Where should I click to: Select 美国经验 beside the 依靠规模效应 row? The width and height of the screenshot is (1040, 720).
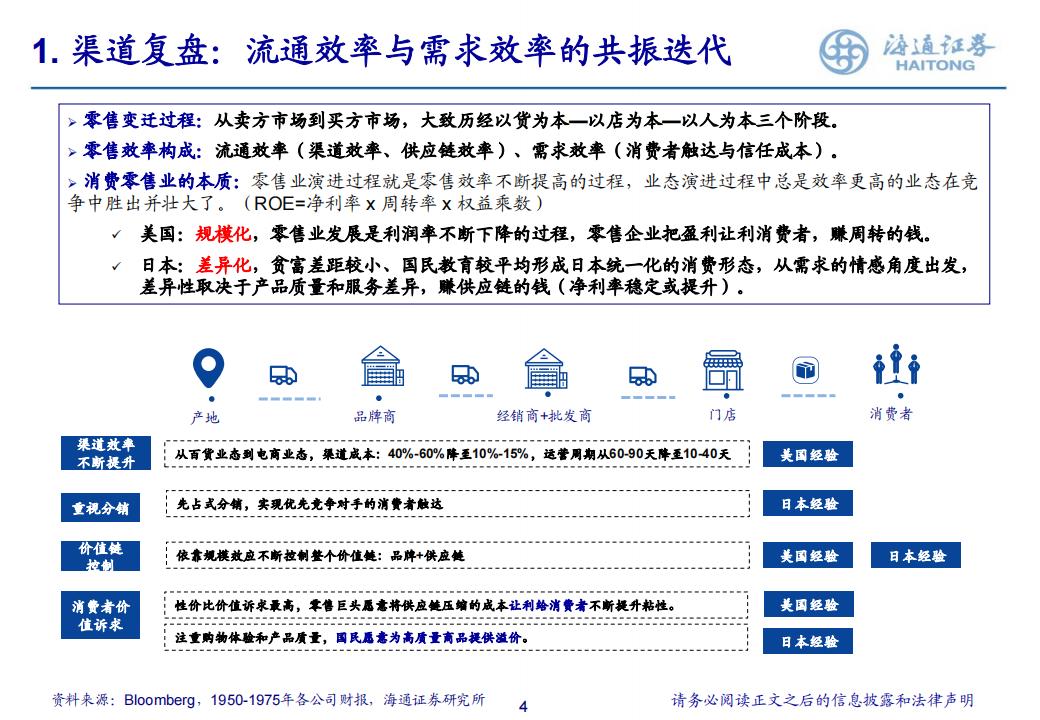(x=808, y=556)
